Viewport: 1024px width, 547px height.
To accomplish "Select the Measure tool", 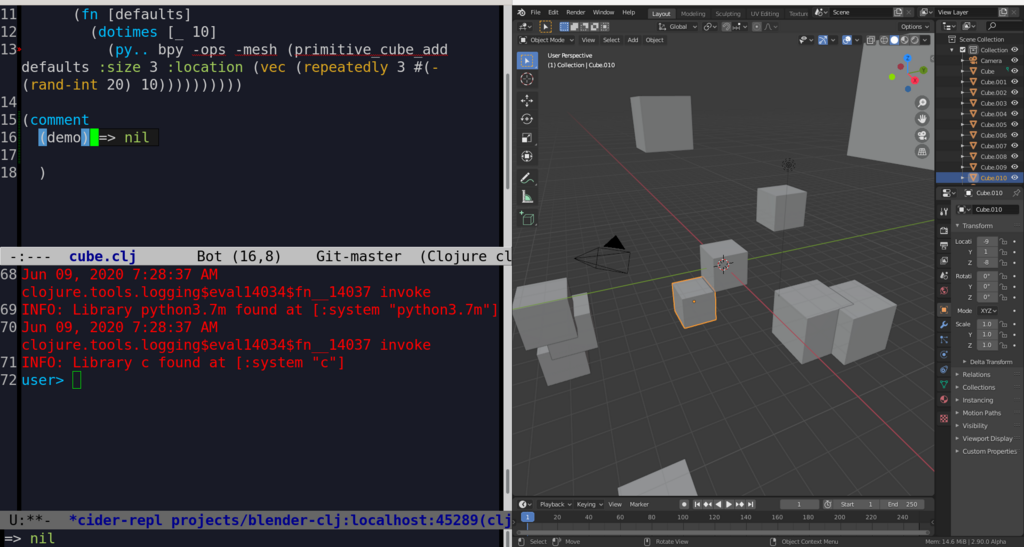I will coord(527,196).
